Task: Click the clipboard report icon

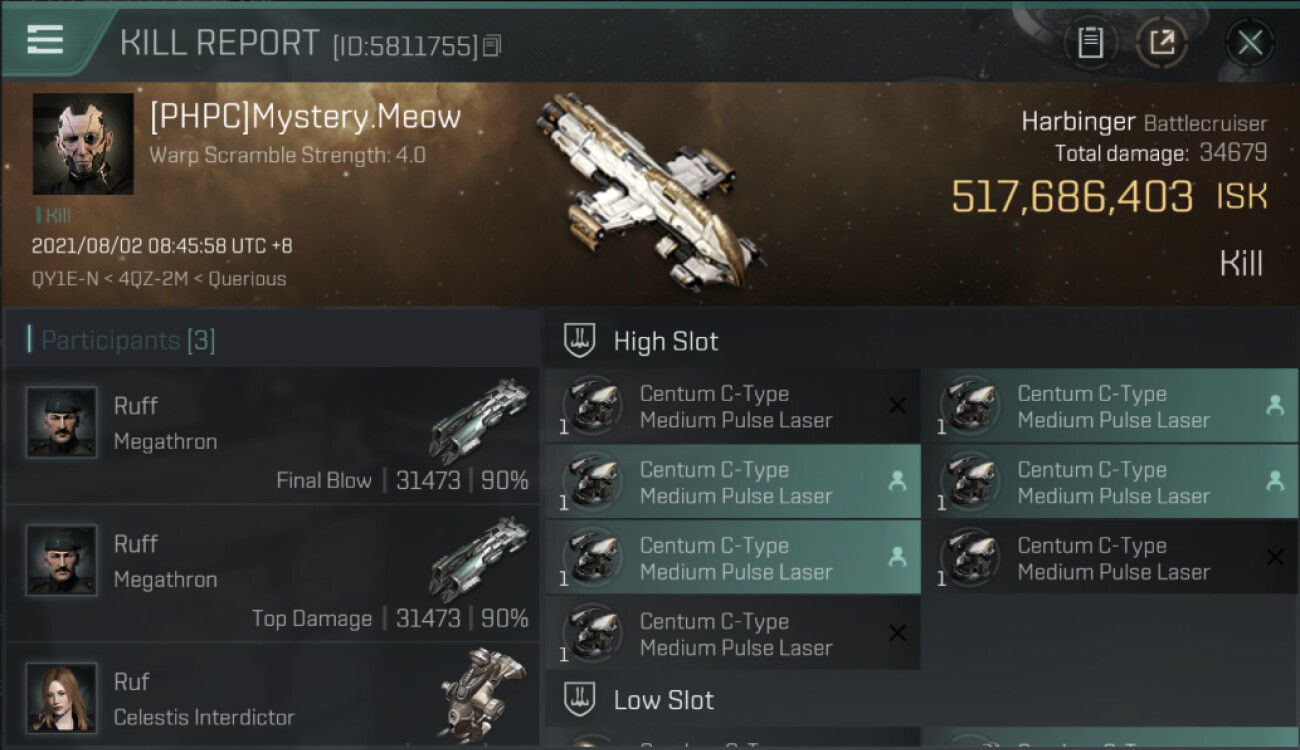Action: pos(1090,42)
